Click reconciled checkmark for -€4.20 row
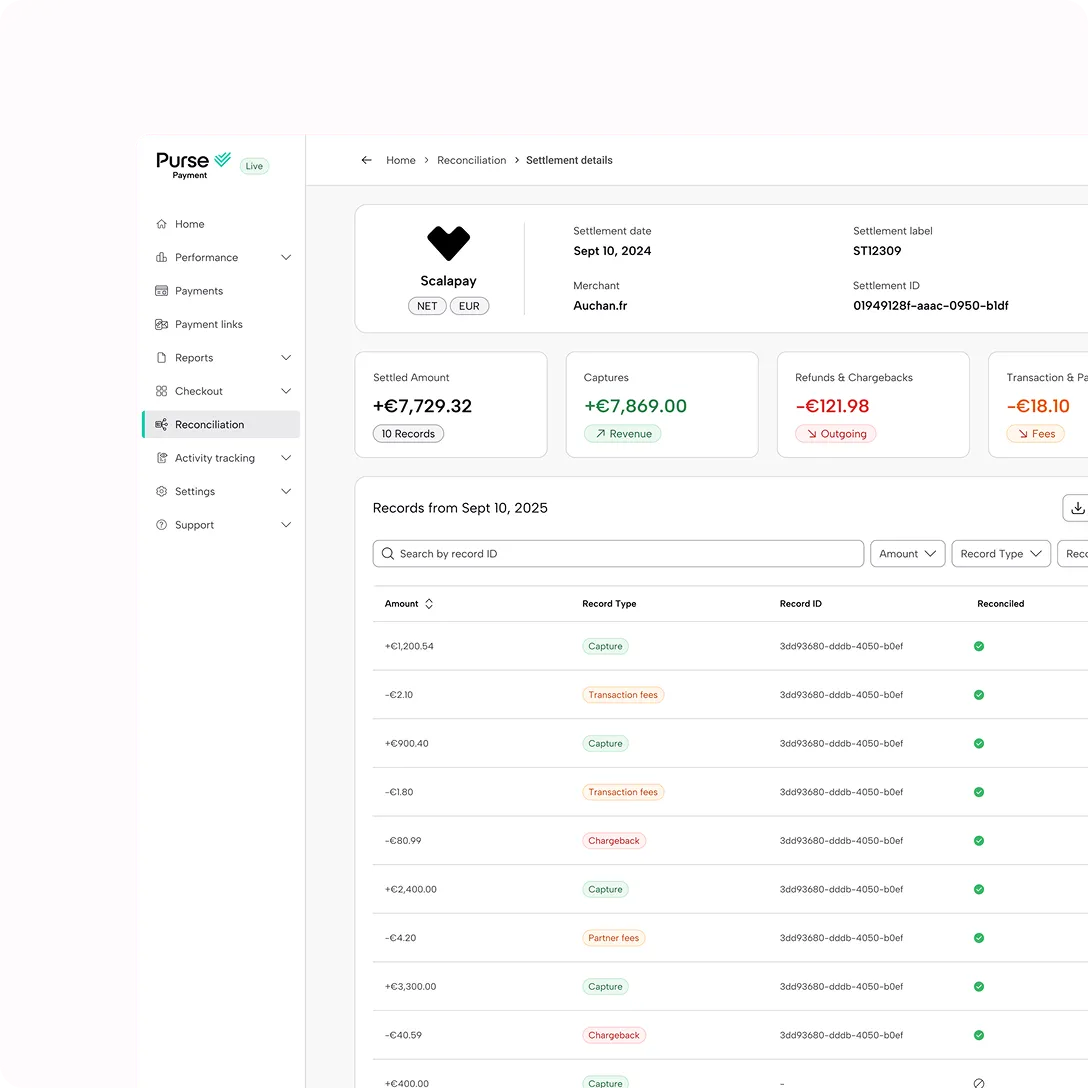1088x1088 pixels. pyautogui.click(x=978, y=937)
